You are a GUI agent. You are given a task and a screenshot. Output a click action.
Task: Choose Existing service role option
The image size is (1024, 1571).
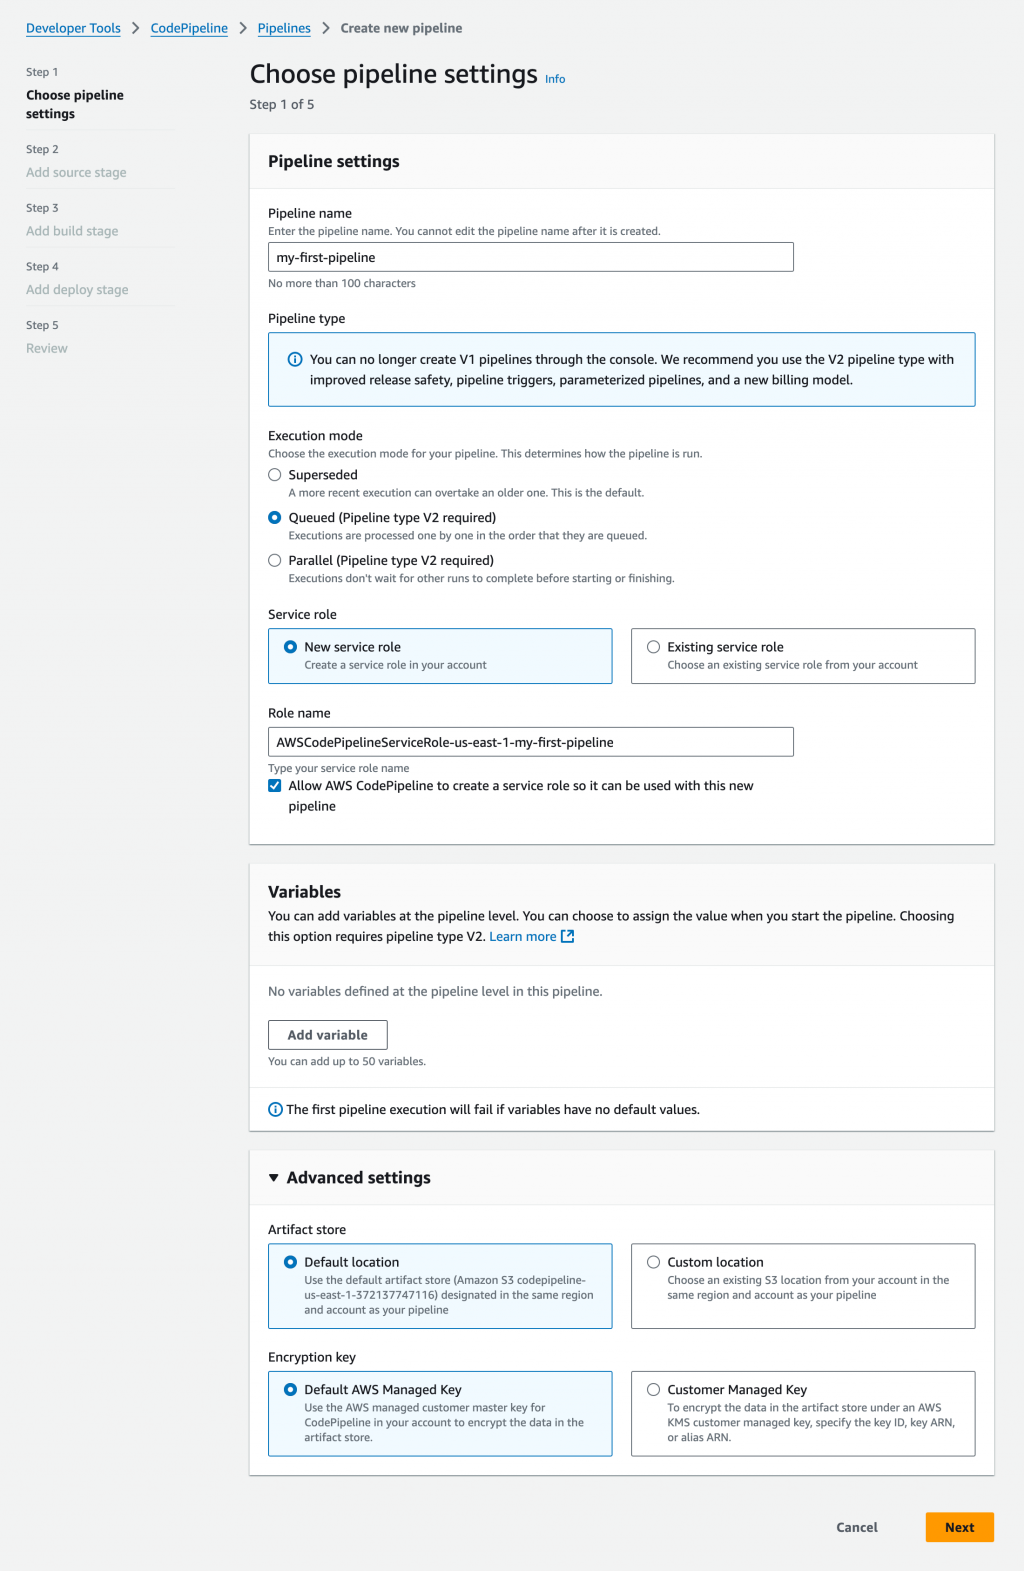(x=654, y=647)
